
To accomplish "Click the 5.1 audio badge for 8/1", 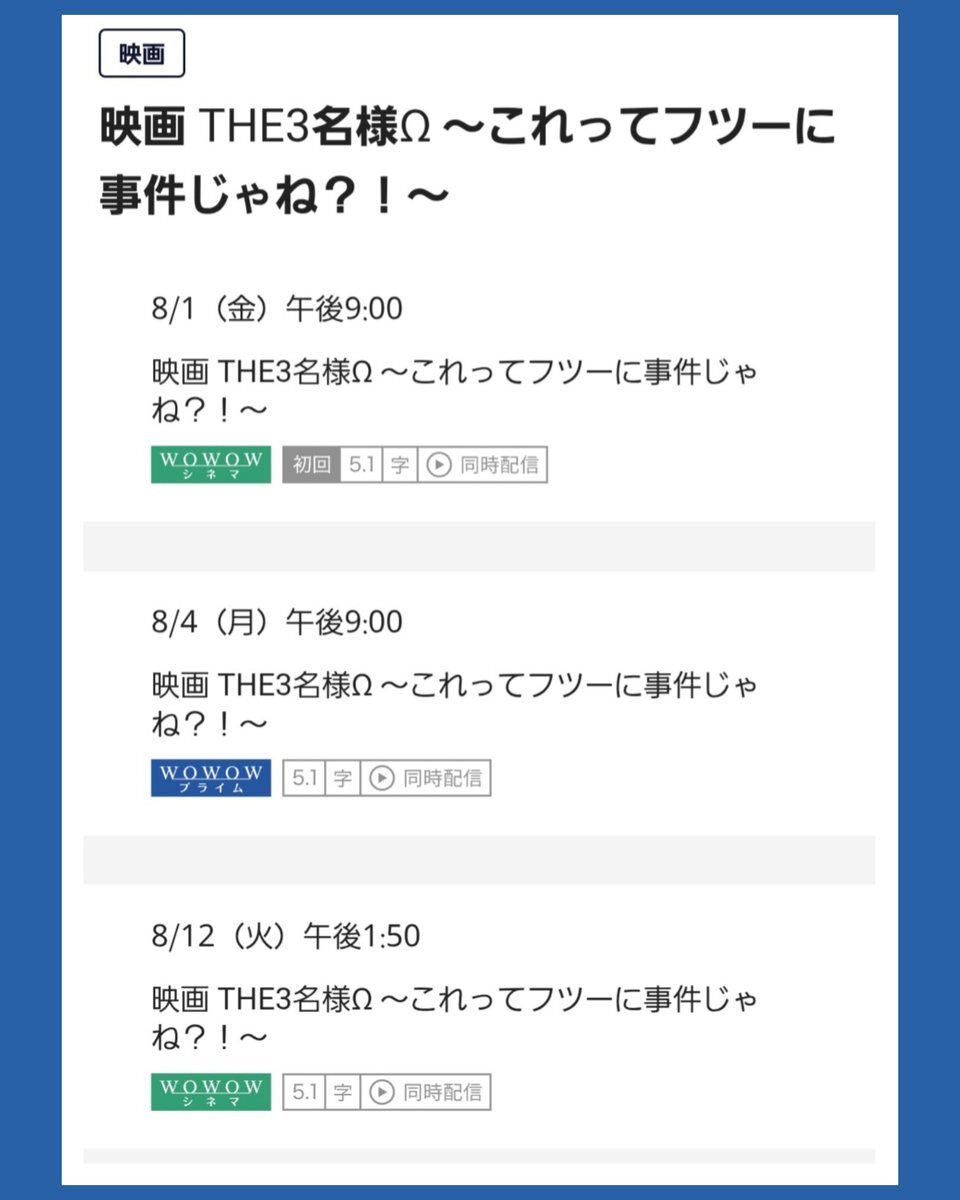I will point(361,465).
